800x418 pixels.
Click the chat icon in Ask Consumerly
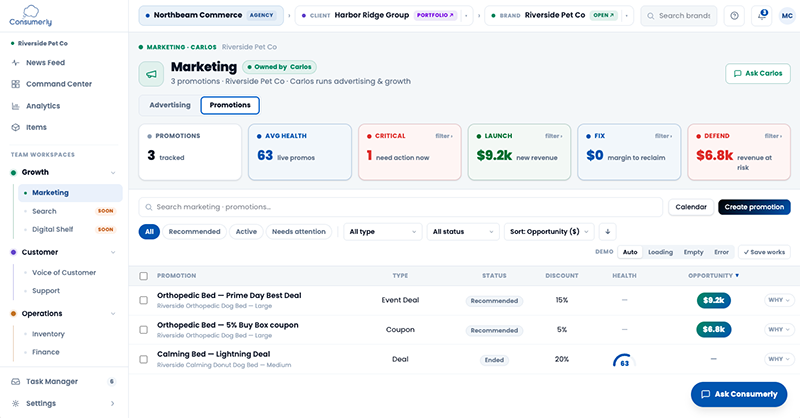(706, 395)
